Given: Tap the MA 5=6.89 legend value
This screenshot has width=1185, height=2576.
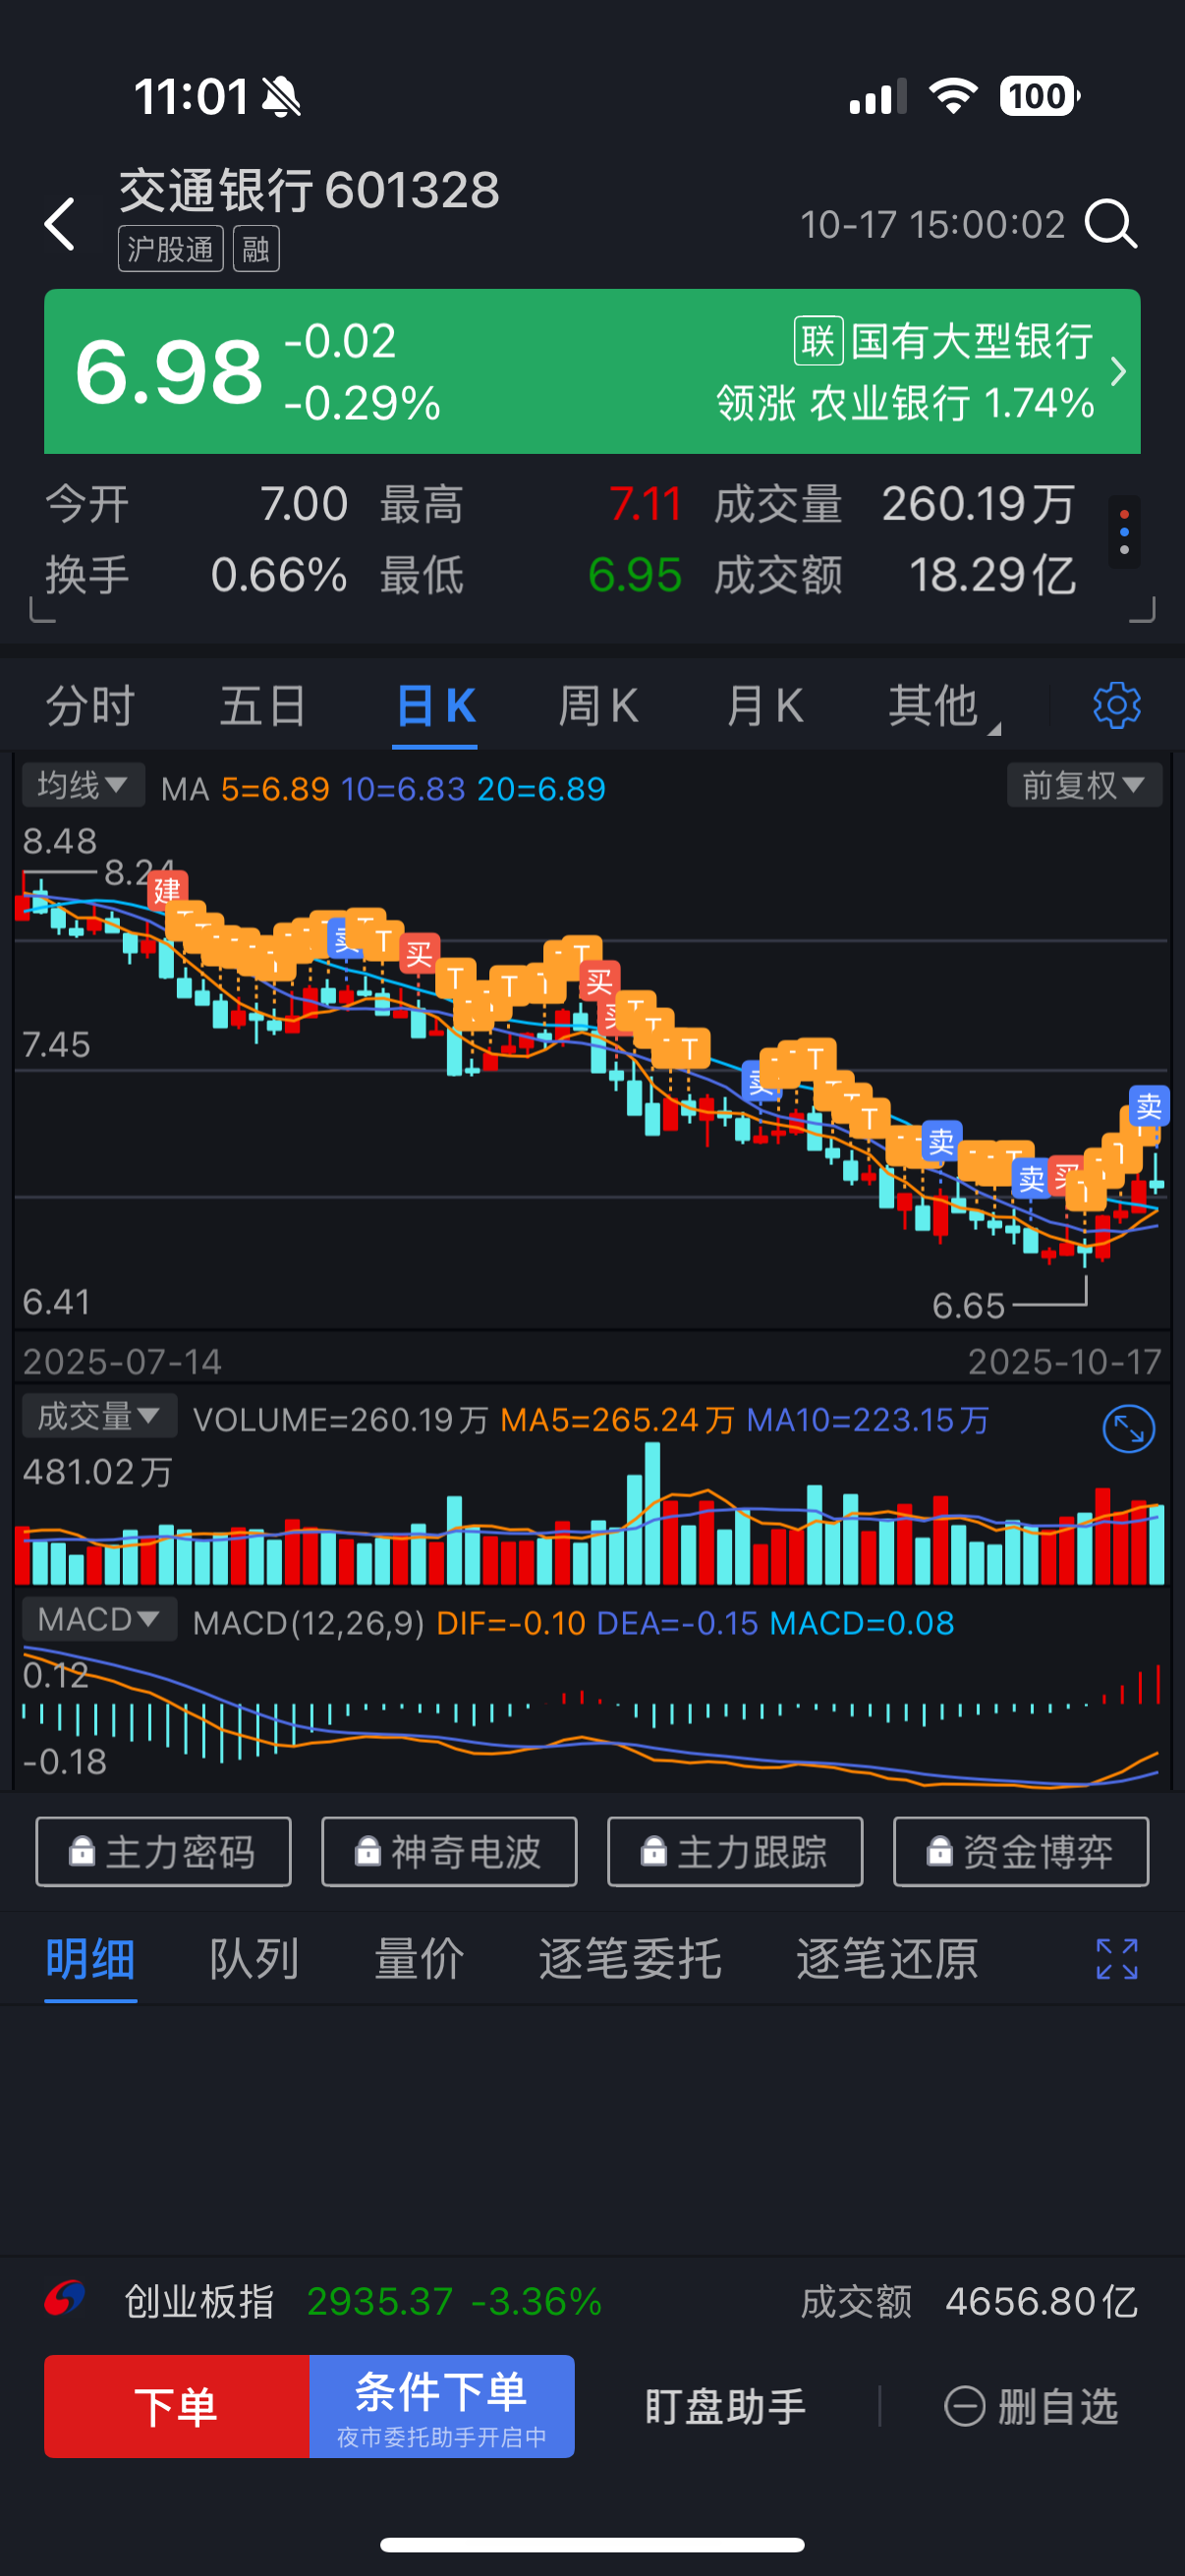Looking at the screenshot, I should click(x=275, y=789).
